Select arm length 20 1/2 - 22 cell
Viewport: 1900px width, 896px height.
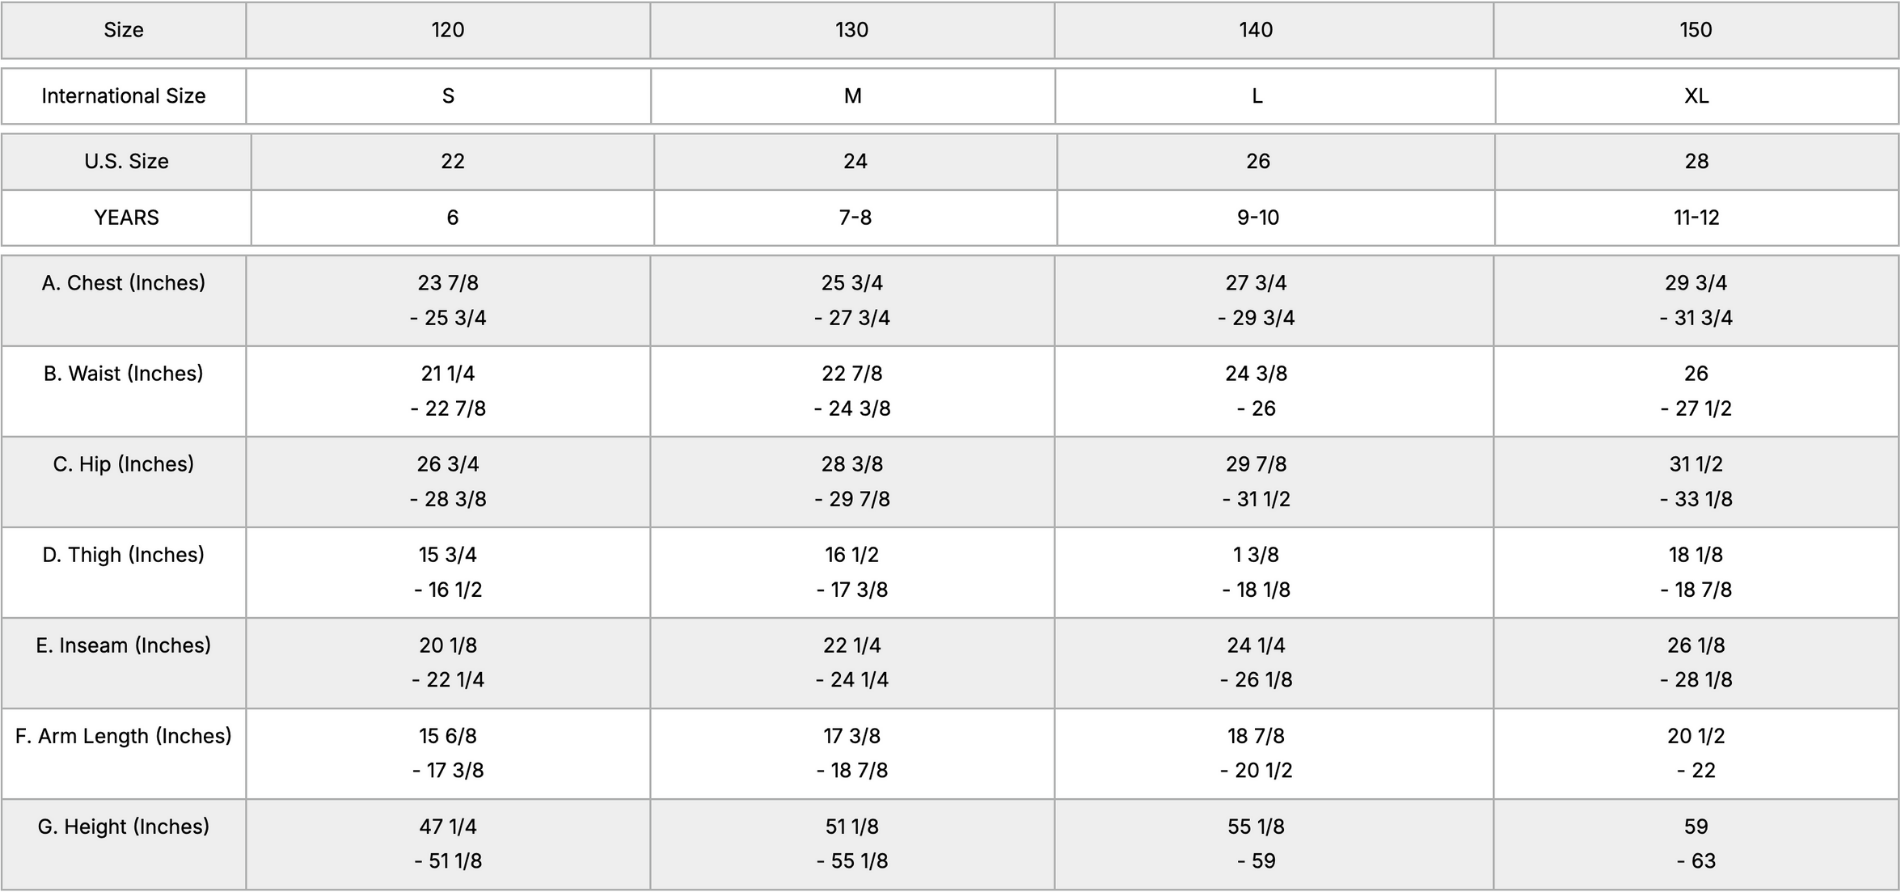[x=1696, y=754]
